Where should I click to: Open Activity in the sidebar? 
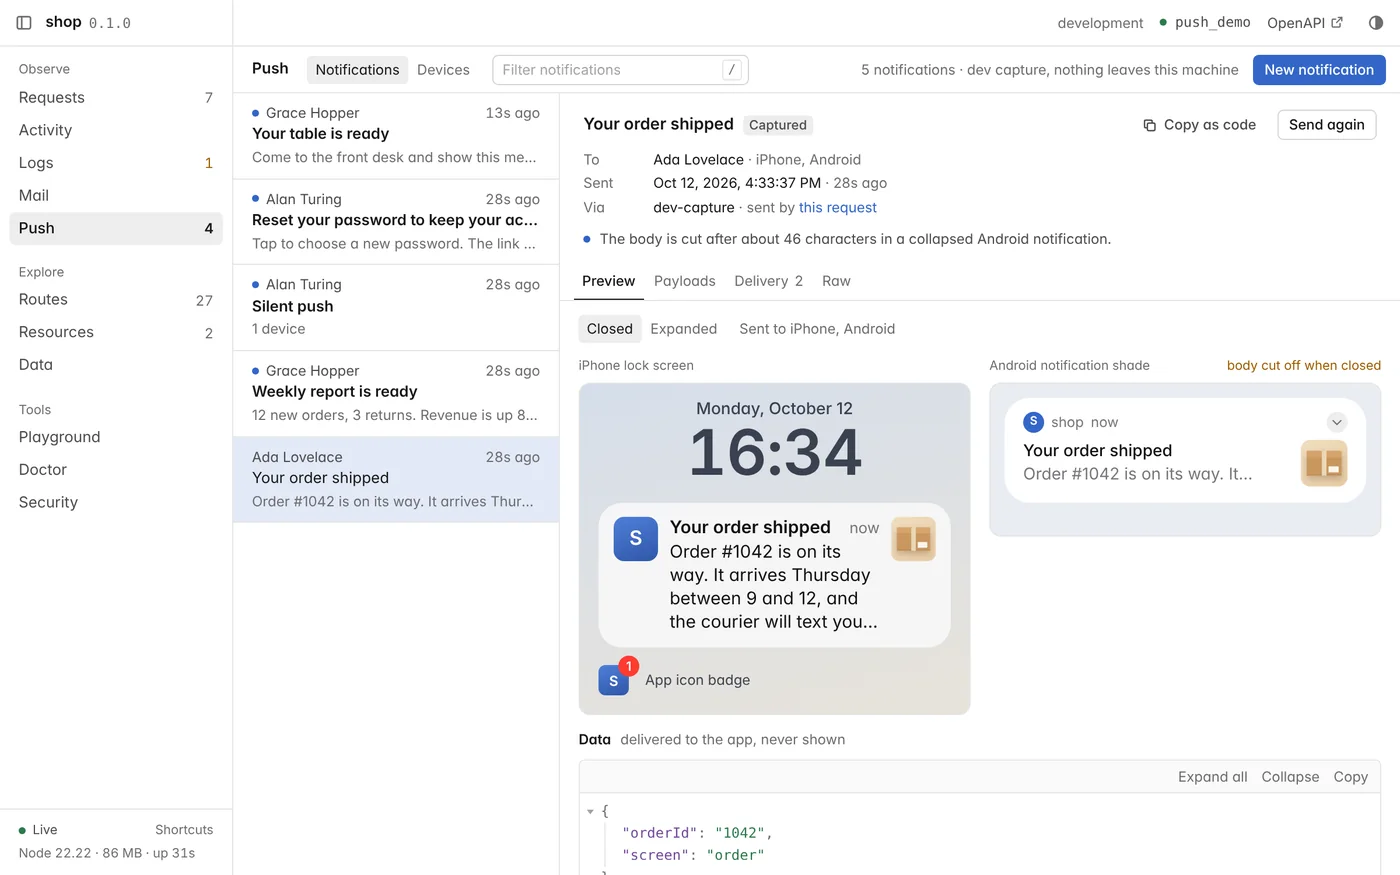click(116, 130)
